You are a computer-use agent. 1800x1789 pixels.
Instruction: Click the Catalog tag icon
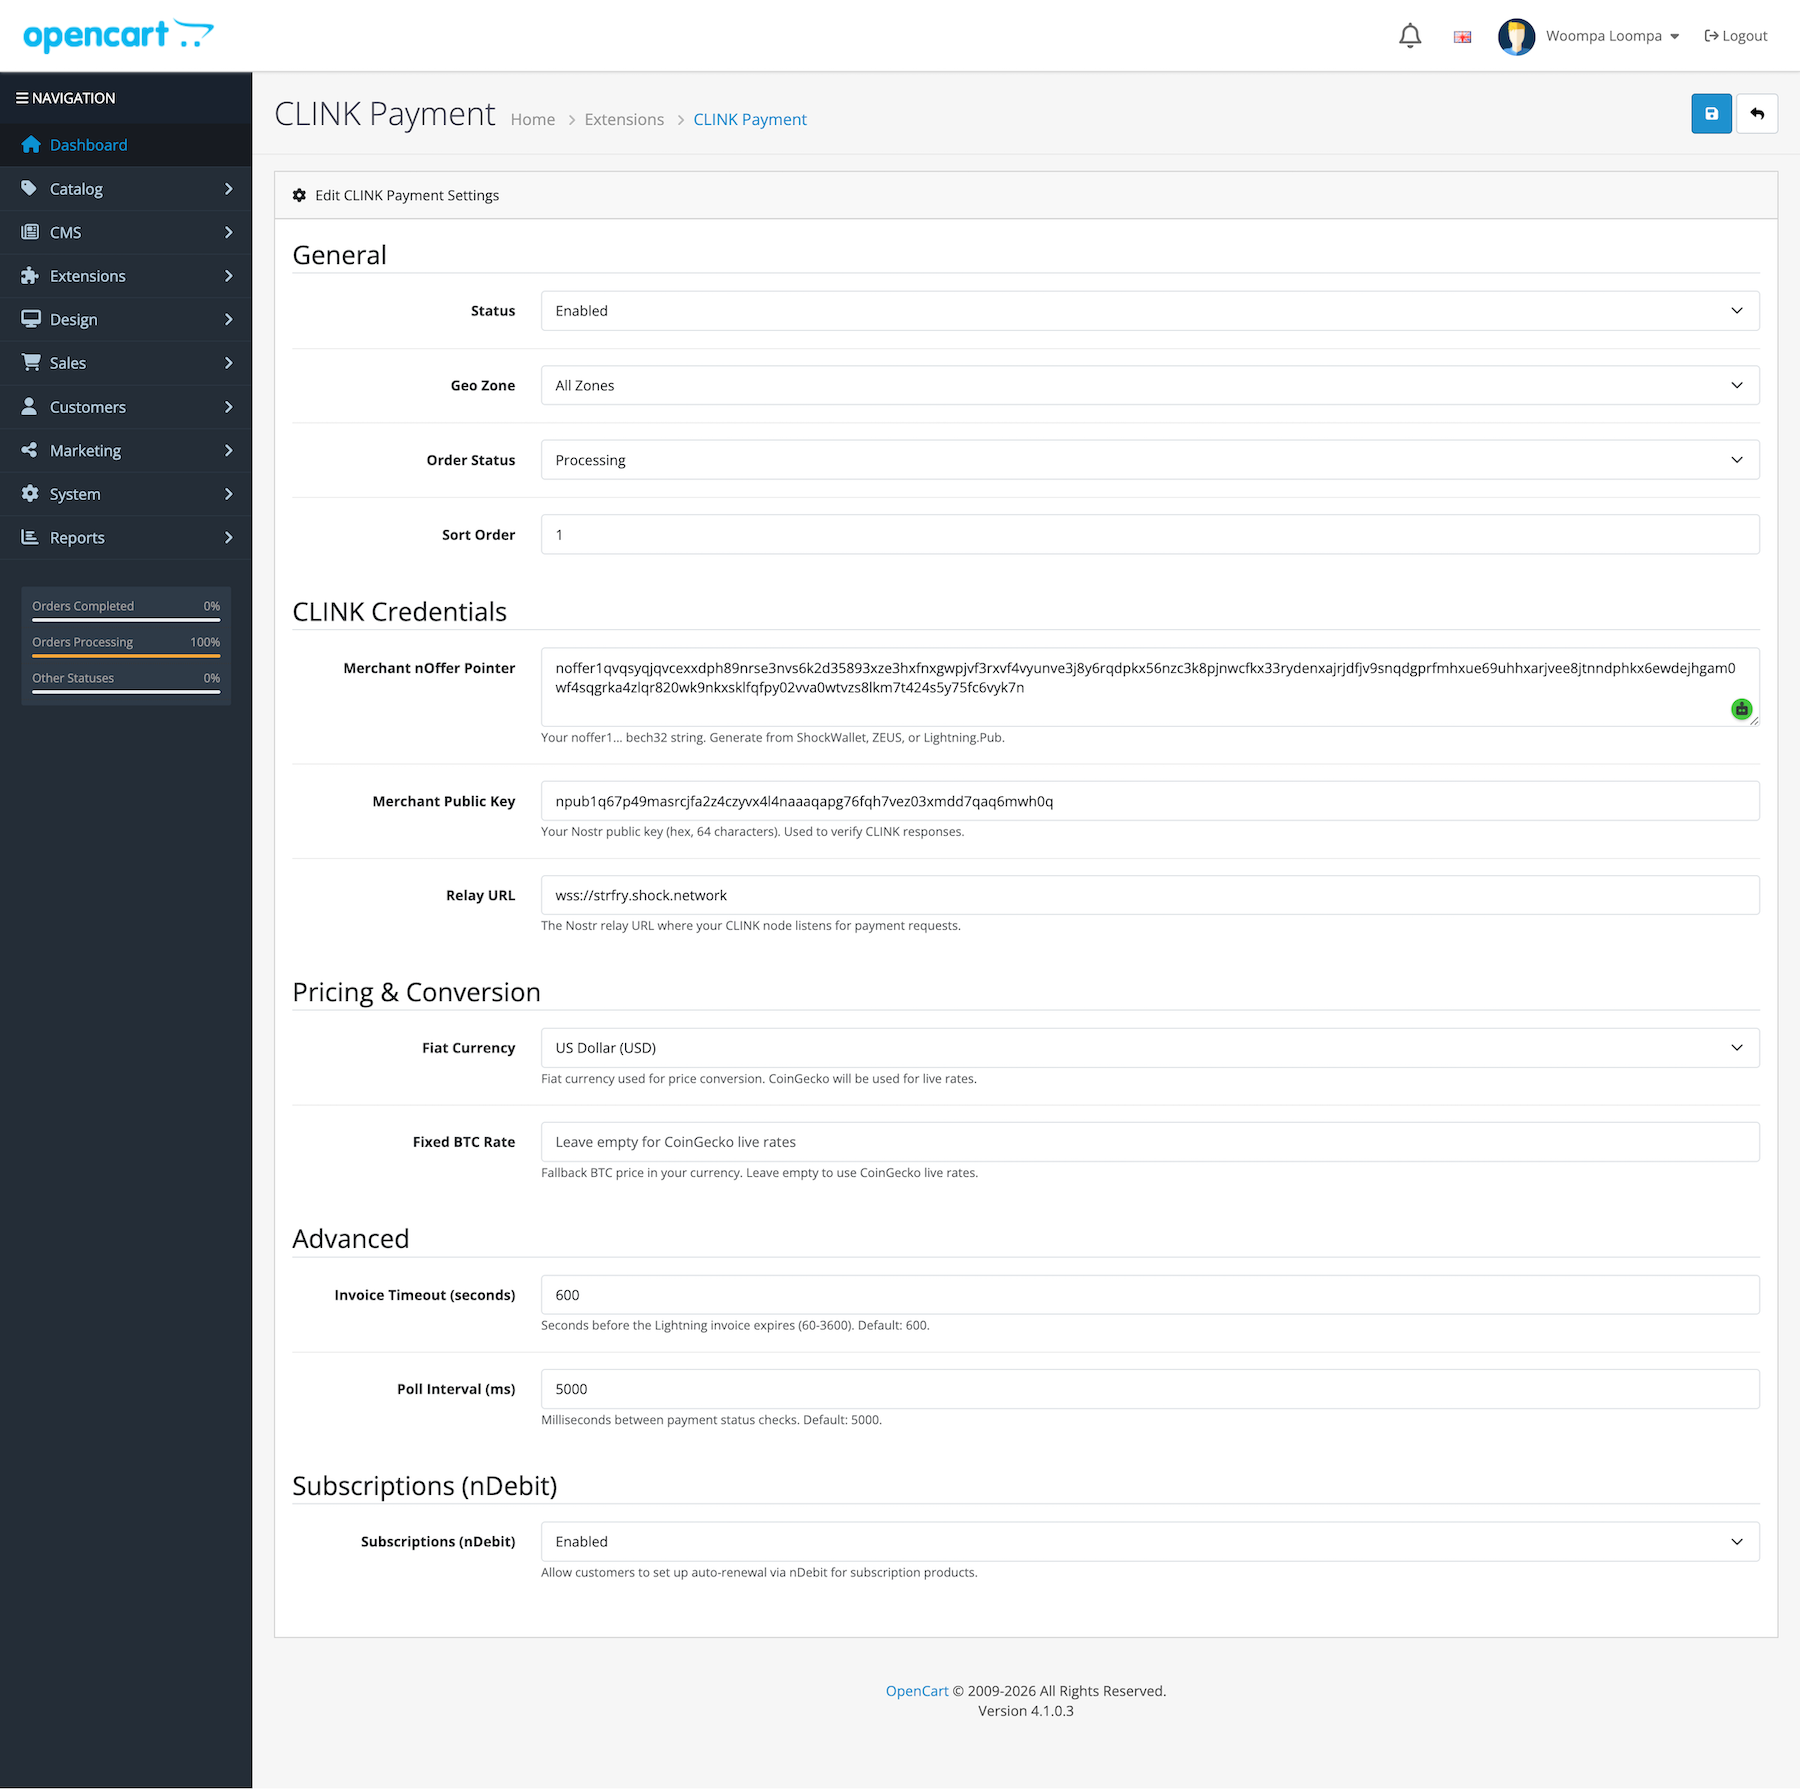coord(30,188)
